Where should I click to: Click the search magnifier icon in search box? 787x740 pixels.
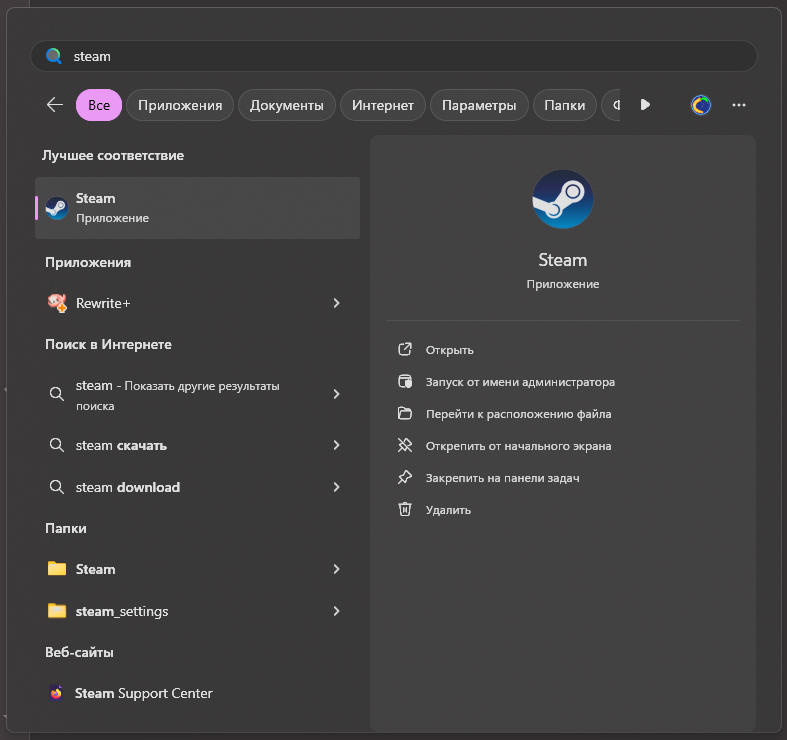coord(54,56)
